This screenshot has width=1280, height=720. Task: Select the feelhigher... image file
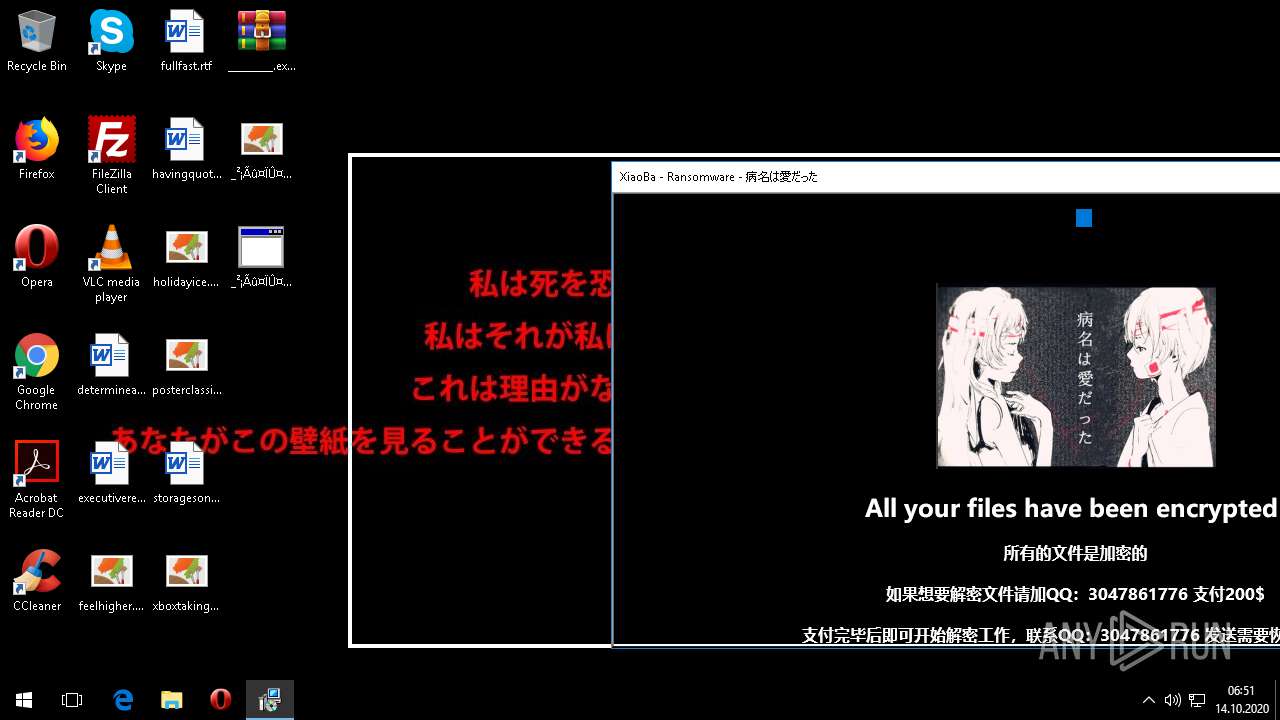[111, 581]
